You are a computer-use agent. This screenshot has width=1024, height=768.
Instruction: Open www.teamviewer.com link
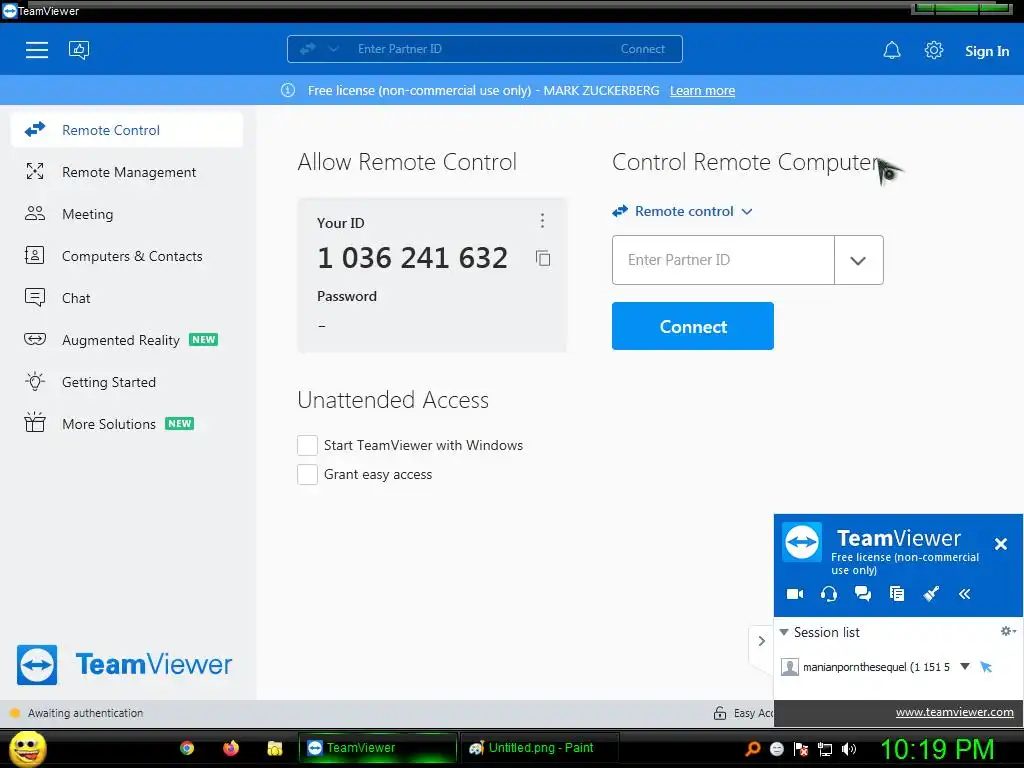tap(954, 712)
